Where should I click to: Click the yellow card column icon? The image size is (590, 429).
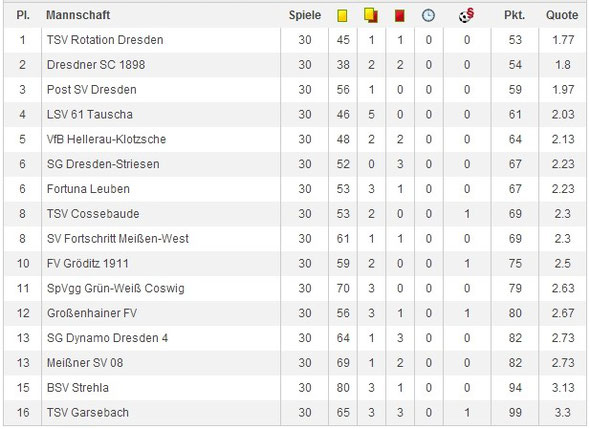(x=342, y=16)
